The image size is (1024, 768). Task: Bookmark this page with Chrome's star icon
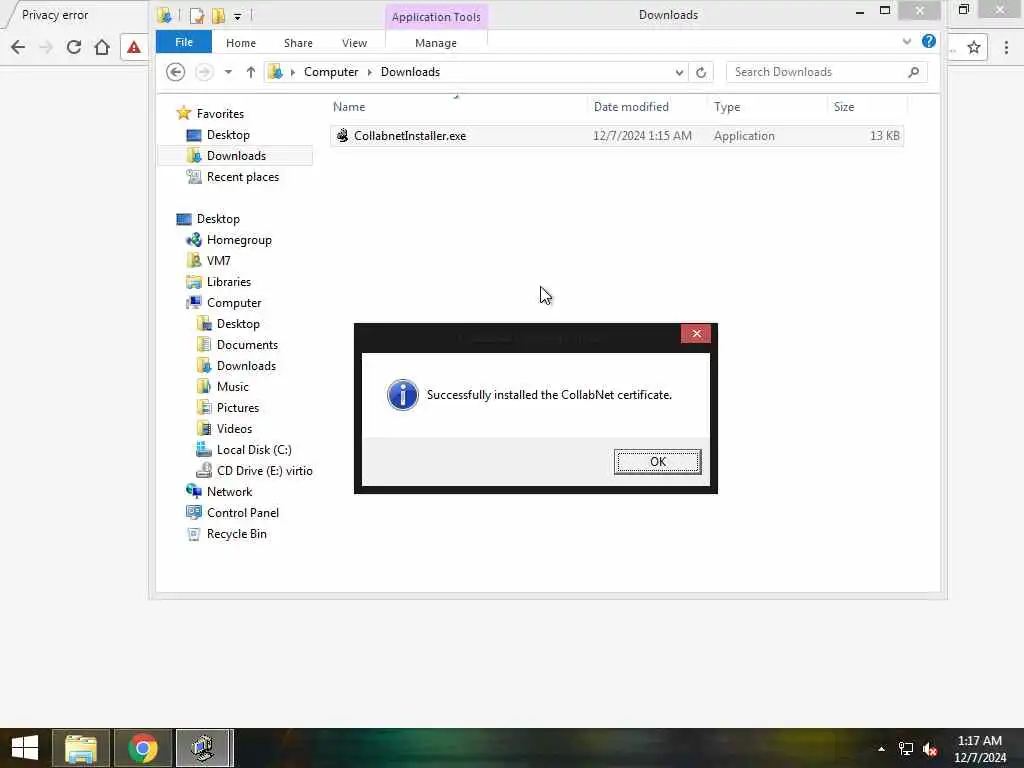click(x=974, y=47)
